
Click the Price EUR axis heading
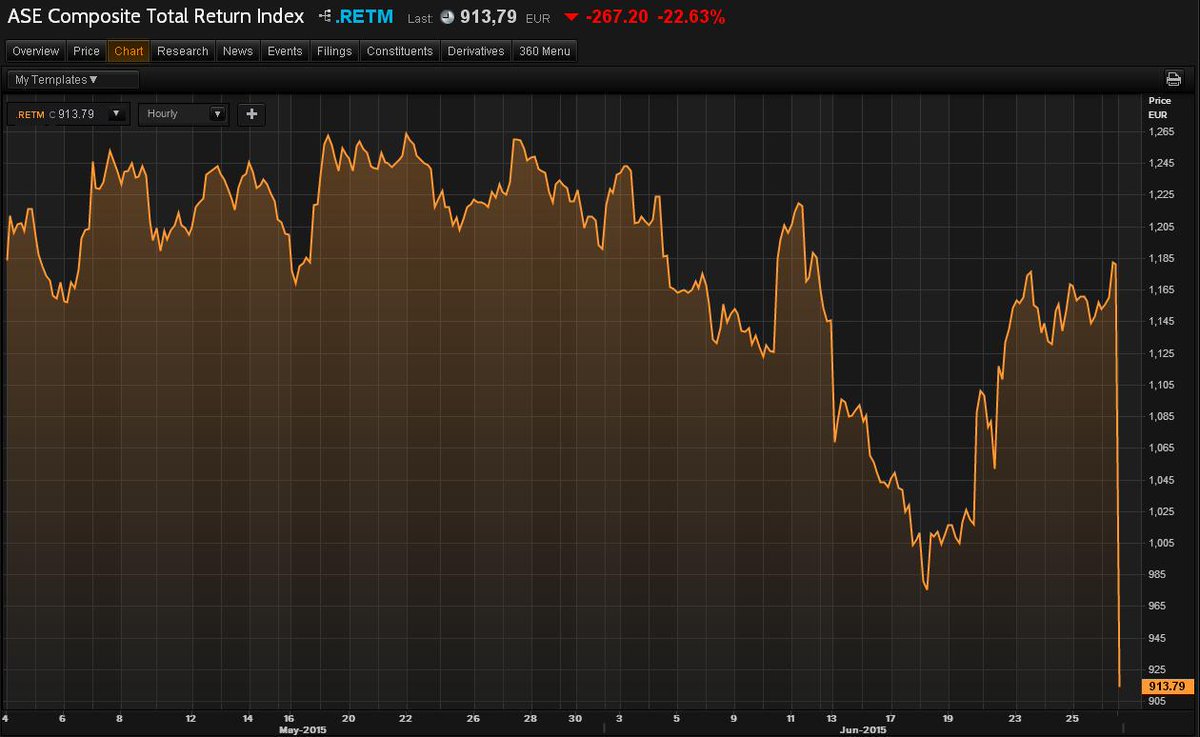click(x=1160, y=107)
